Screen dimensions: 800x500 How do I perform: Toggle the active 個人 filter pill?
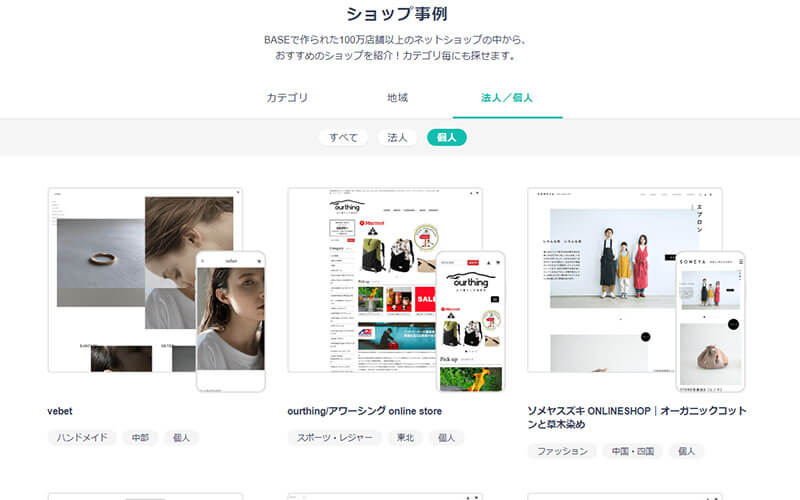tap(446, 137)
